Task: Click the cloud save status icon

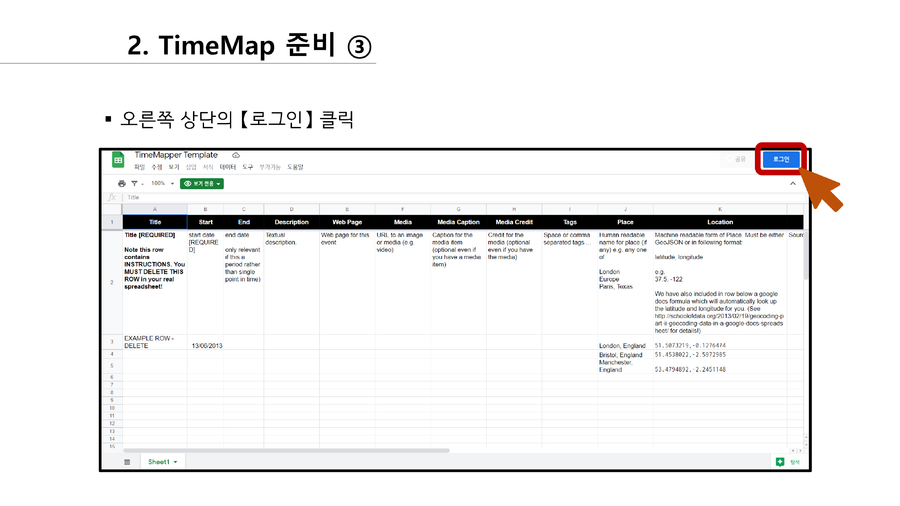Action: [x=236, y=155]
